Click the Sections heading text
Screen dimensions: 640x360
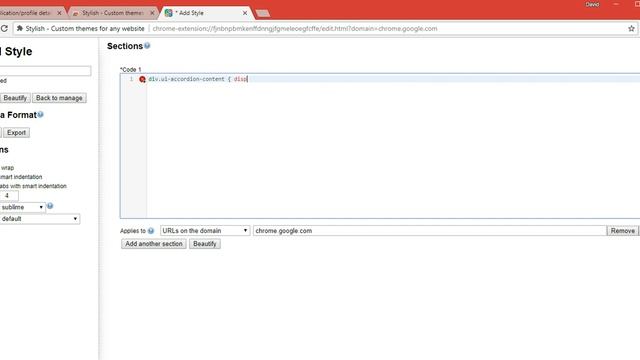pyautogui.click(x=125, y=46)
